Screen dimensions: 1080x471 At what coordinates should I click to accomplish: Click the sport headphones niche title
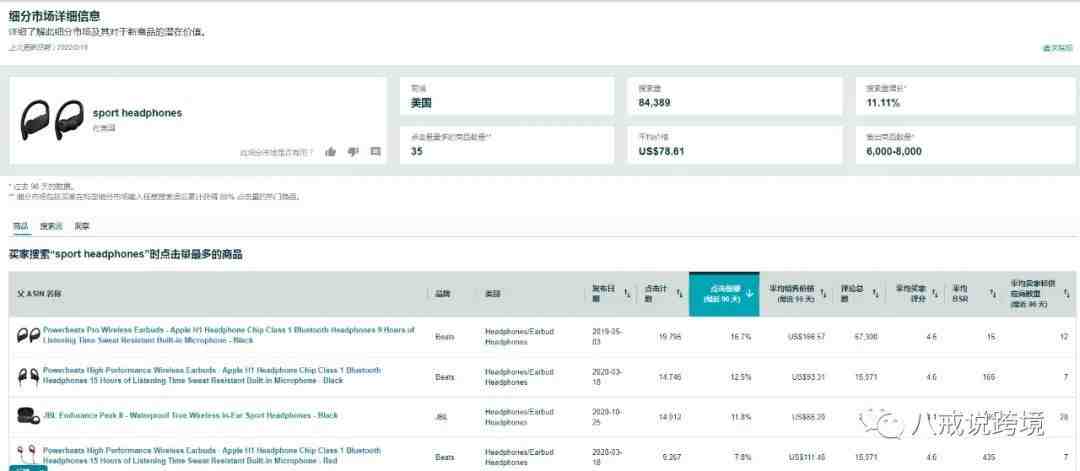tap(138, 113)
